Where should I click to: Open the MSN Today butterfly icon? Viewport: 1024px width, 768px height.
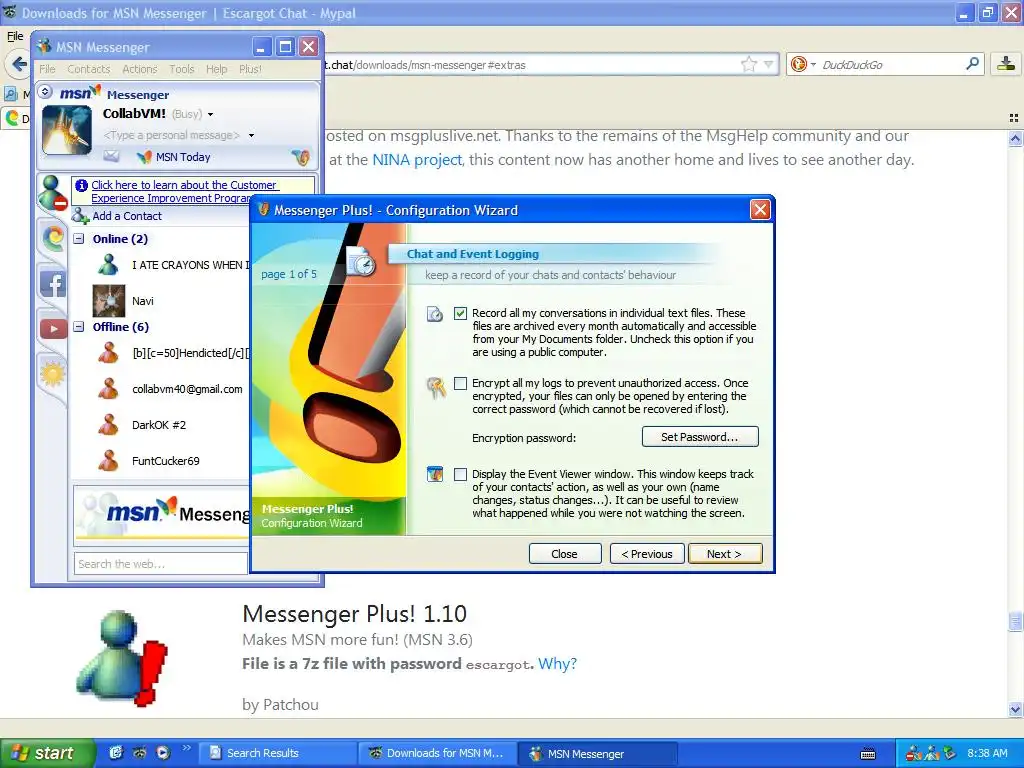144,157
